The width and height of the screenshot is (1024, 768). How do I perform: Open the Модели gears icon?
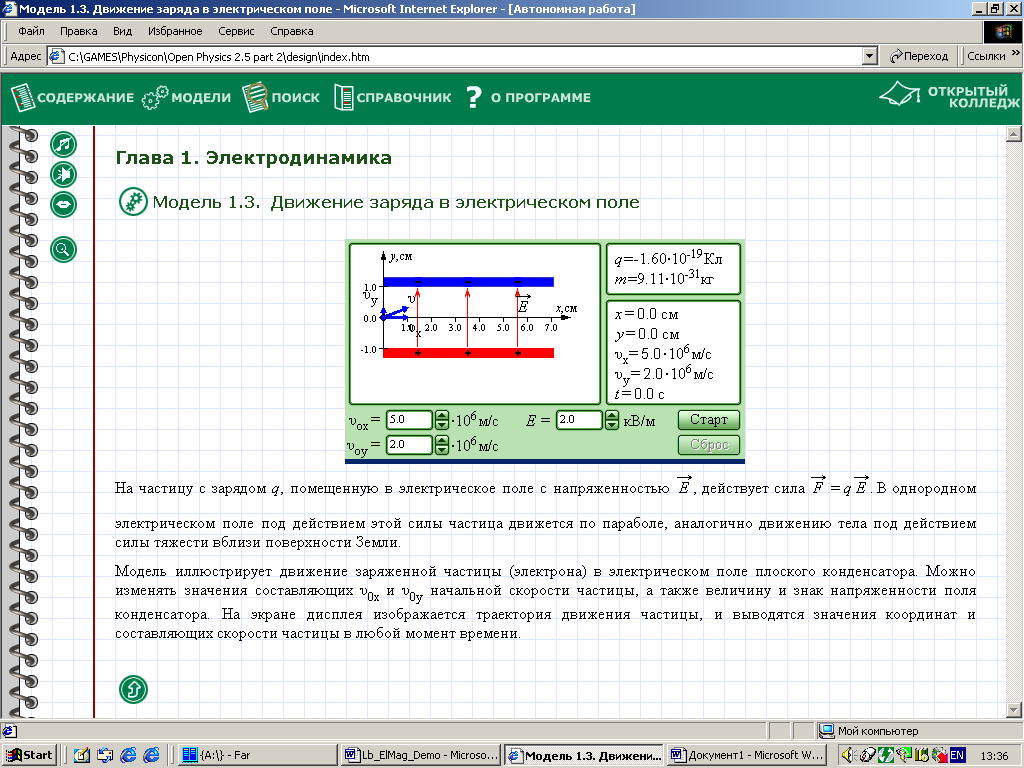(x=155, y=97)
